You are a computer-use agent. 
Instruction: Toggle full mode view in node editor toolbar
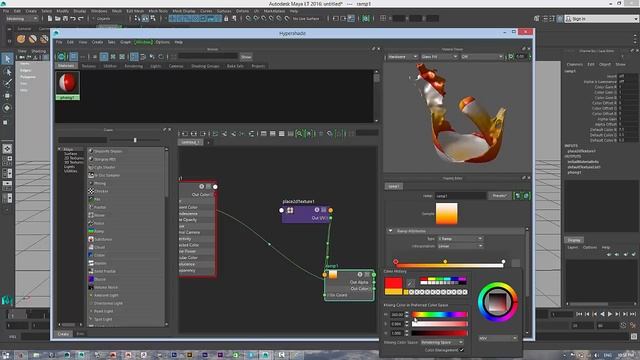pos(281,133)
